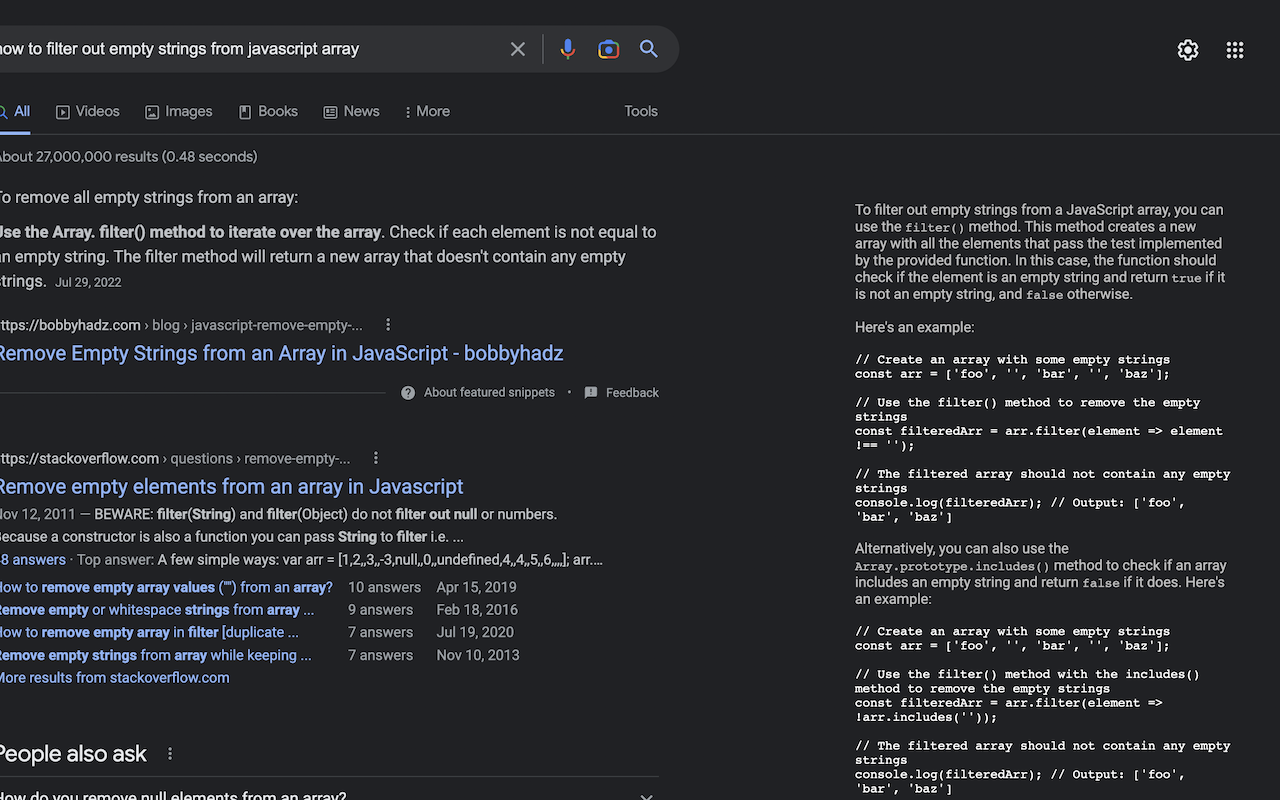This screenshot has width=1280, height=800.
Task: Switch to the All results tab
Action: click(15, 112)
